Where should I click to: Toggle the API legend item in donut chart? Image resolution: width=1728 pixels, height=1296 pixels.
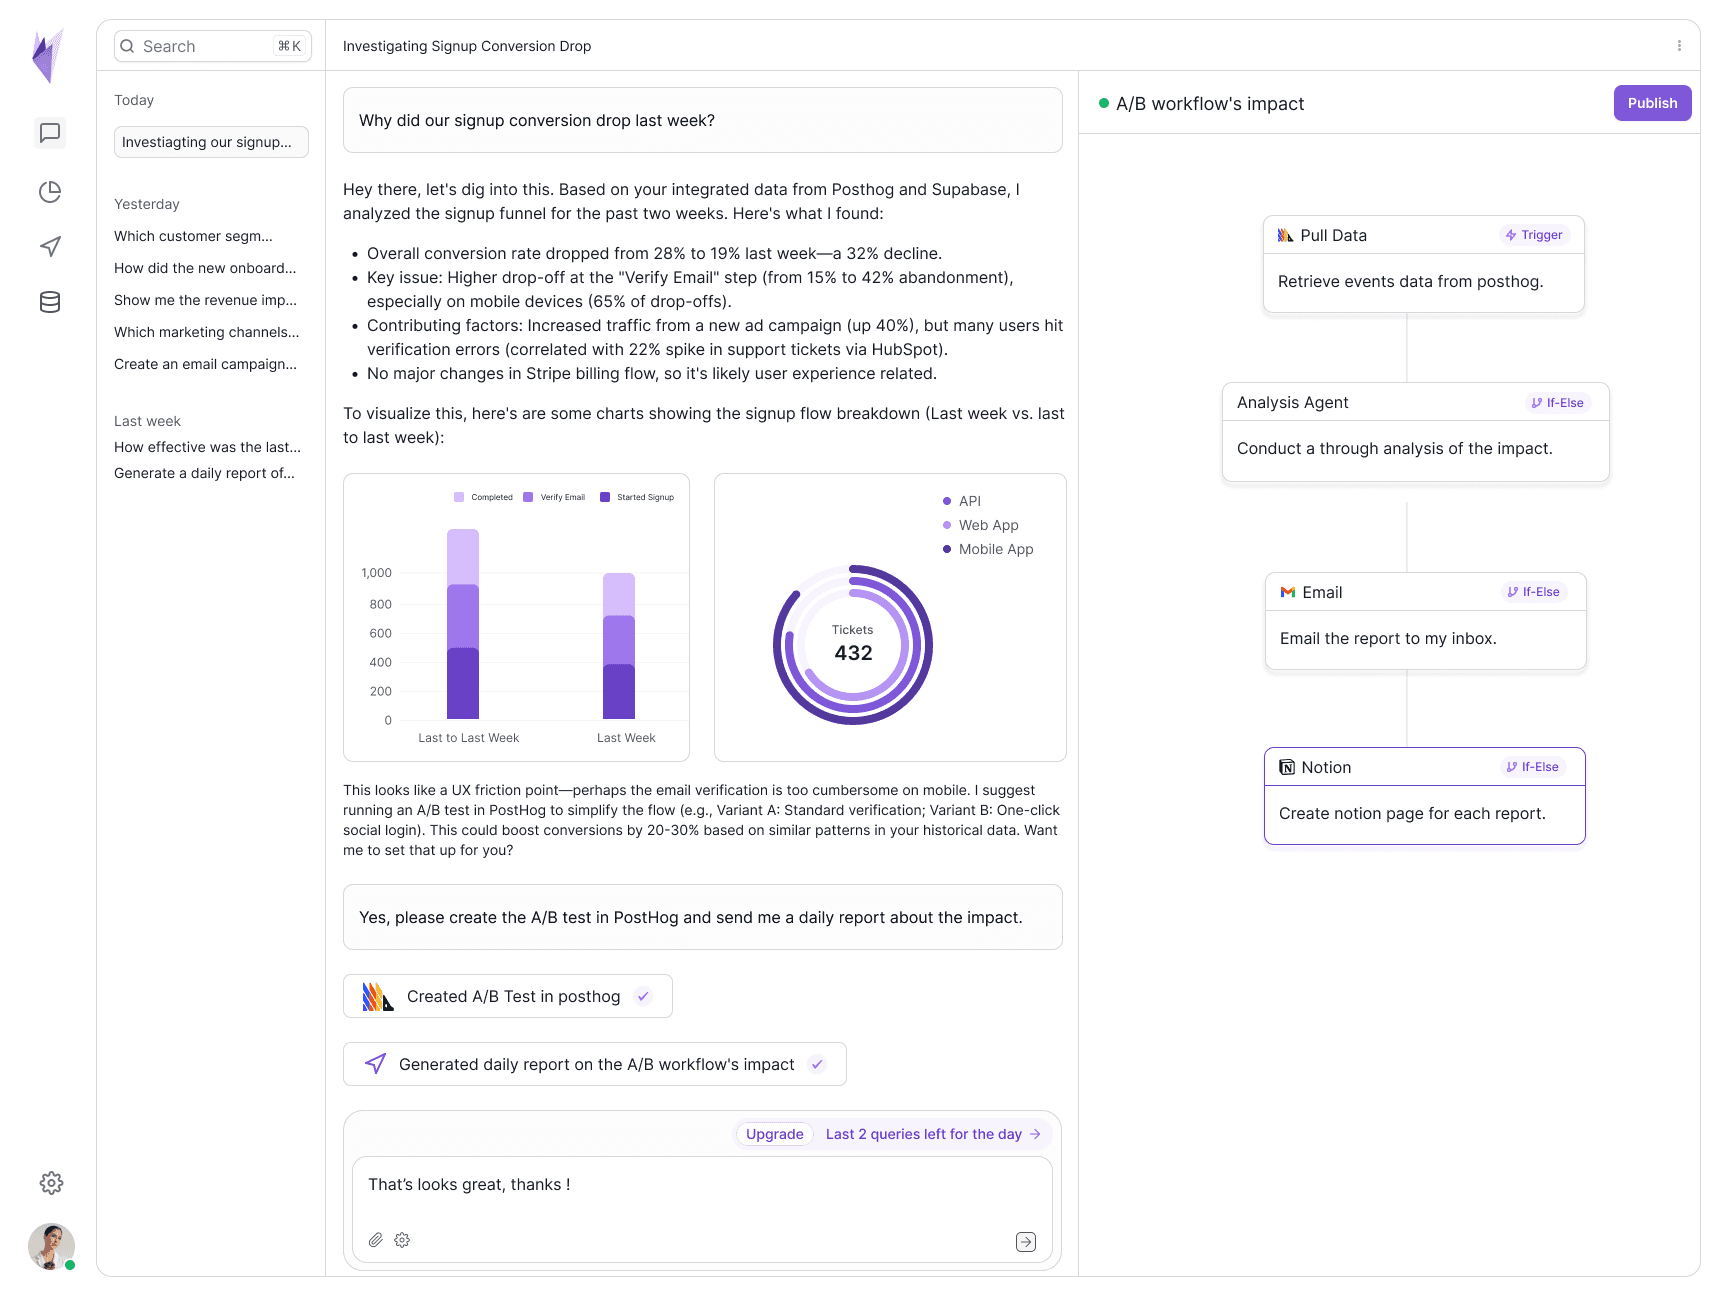pyautogui.click(x=962, y=501)
